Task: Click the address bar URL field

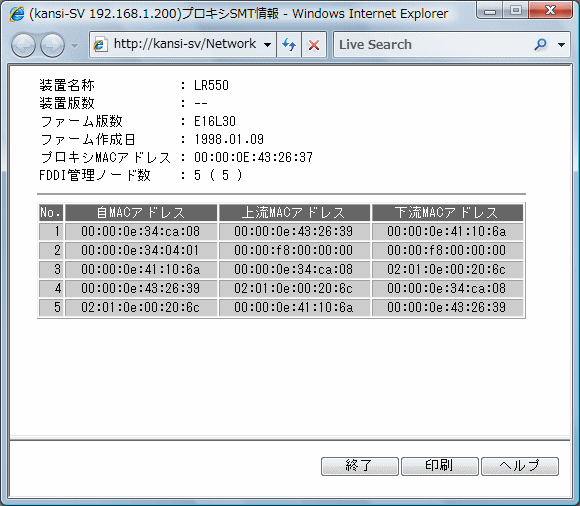Action: point(185,44)
